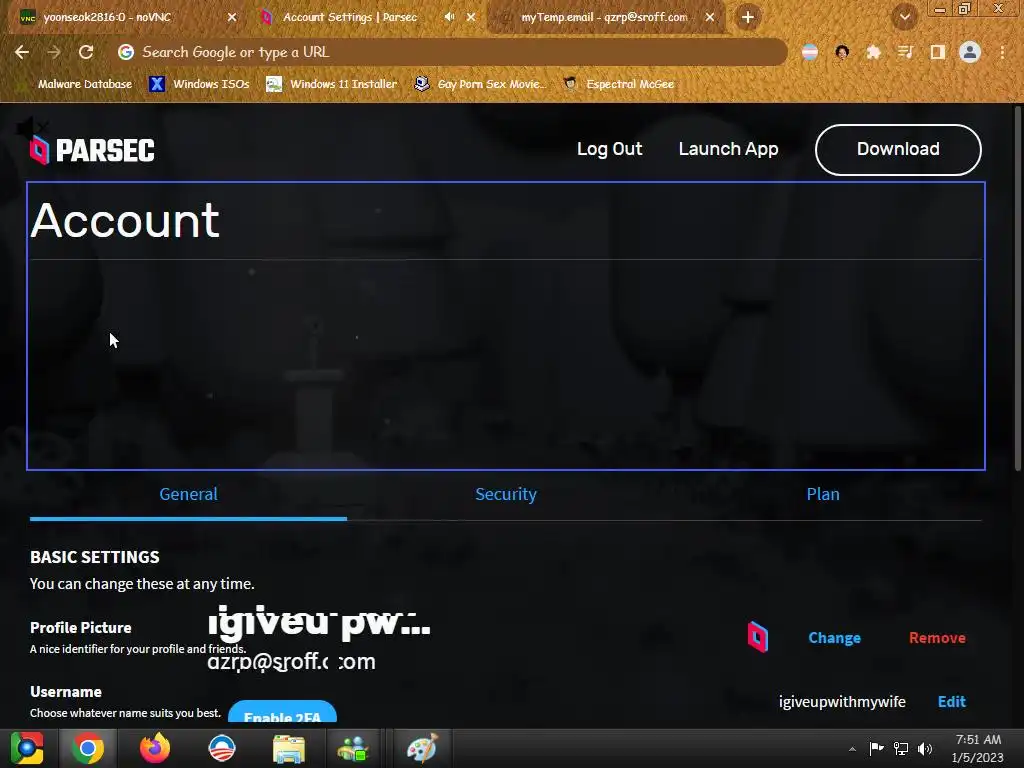The height and width of the screenshot is (768, 1024).
Task: Reload the current page
Action: coord(86,52)
